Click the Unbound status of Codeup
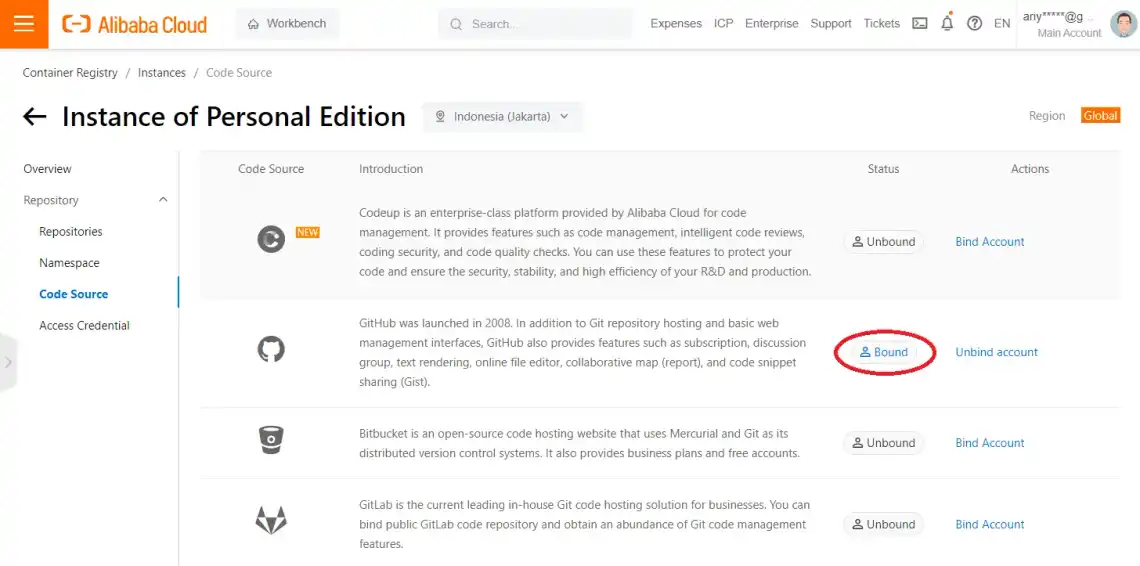The height and width of the screenshot is (566, 1140). coord(883,242)
